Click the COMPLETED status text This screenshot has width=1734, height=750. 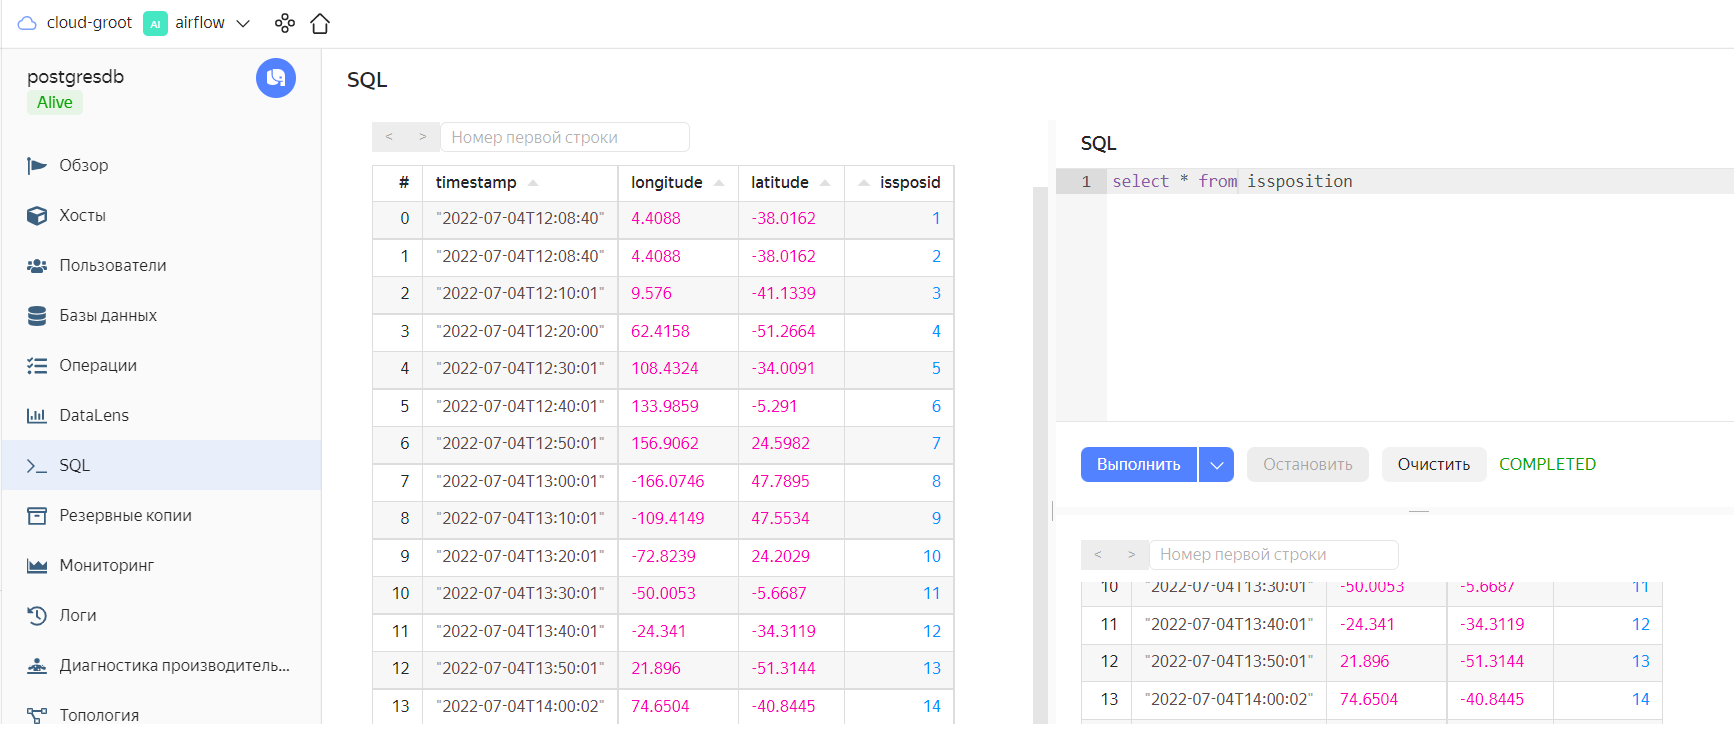tap(1547, 464)
